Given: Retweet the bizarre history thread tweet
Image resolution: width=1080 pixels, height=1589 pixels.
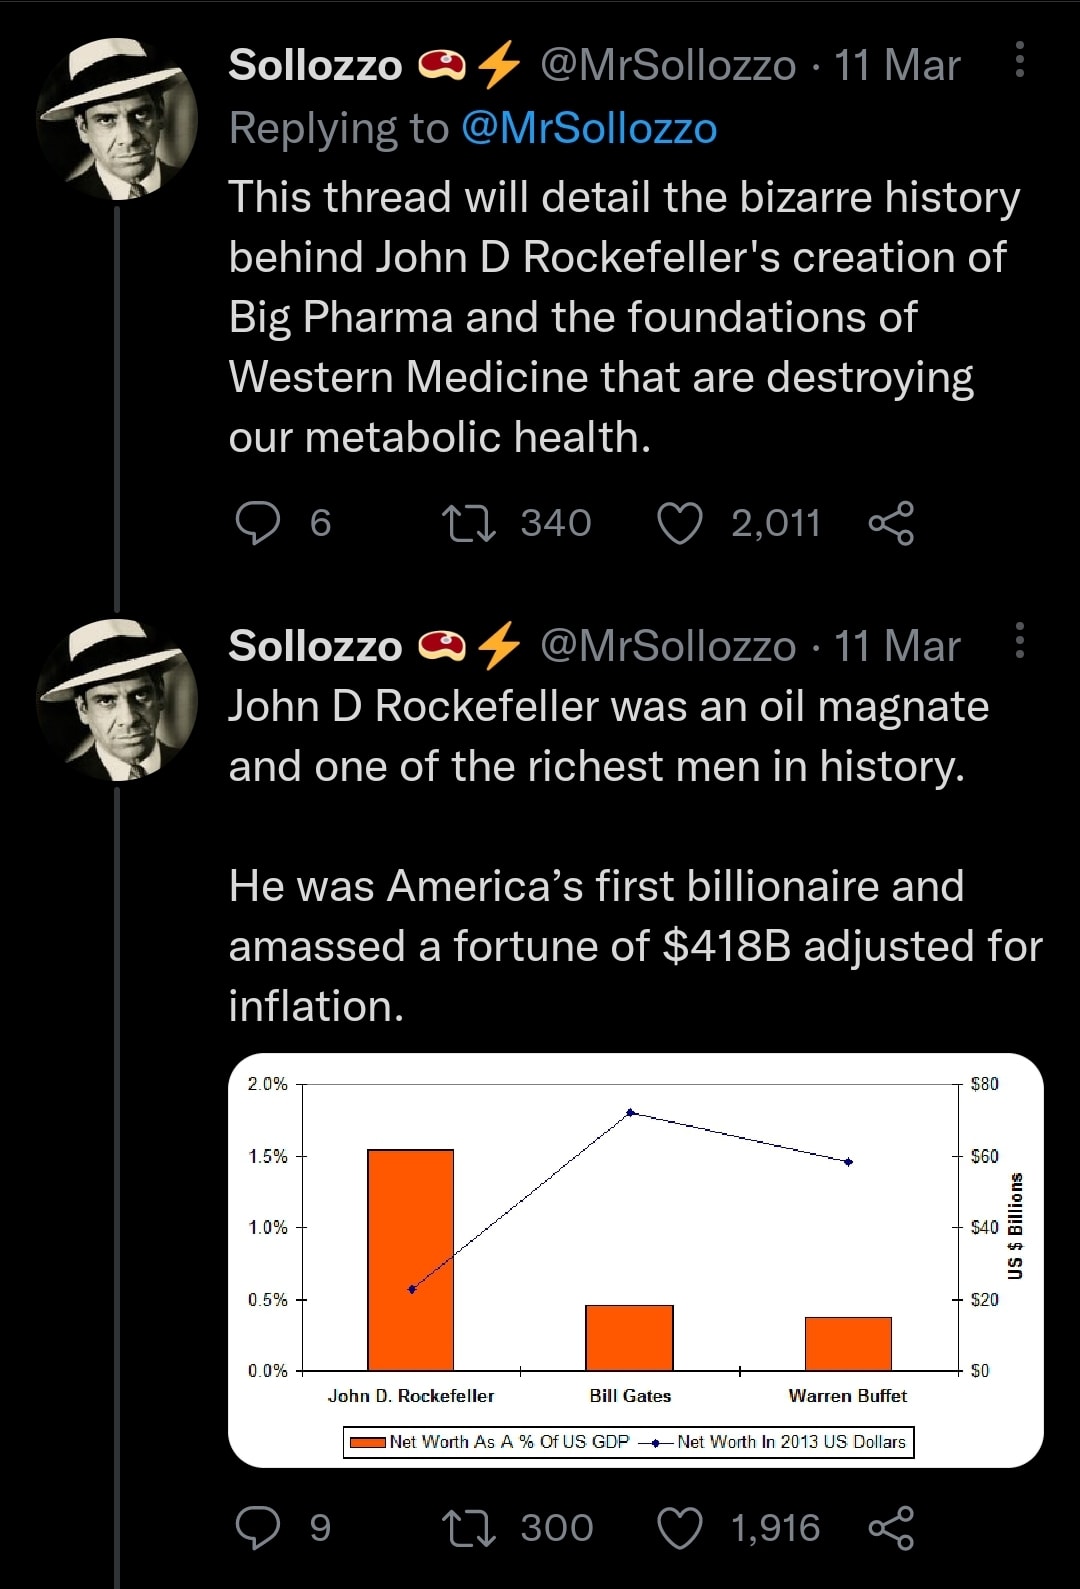Looking at the screenshot, I should pyautogui.click(x=469, y=523).
